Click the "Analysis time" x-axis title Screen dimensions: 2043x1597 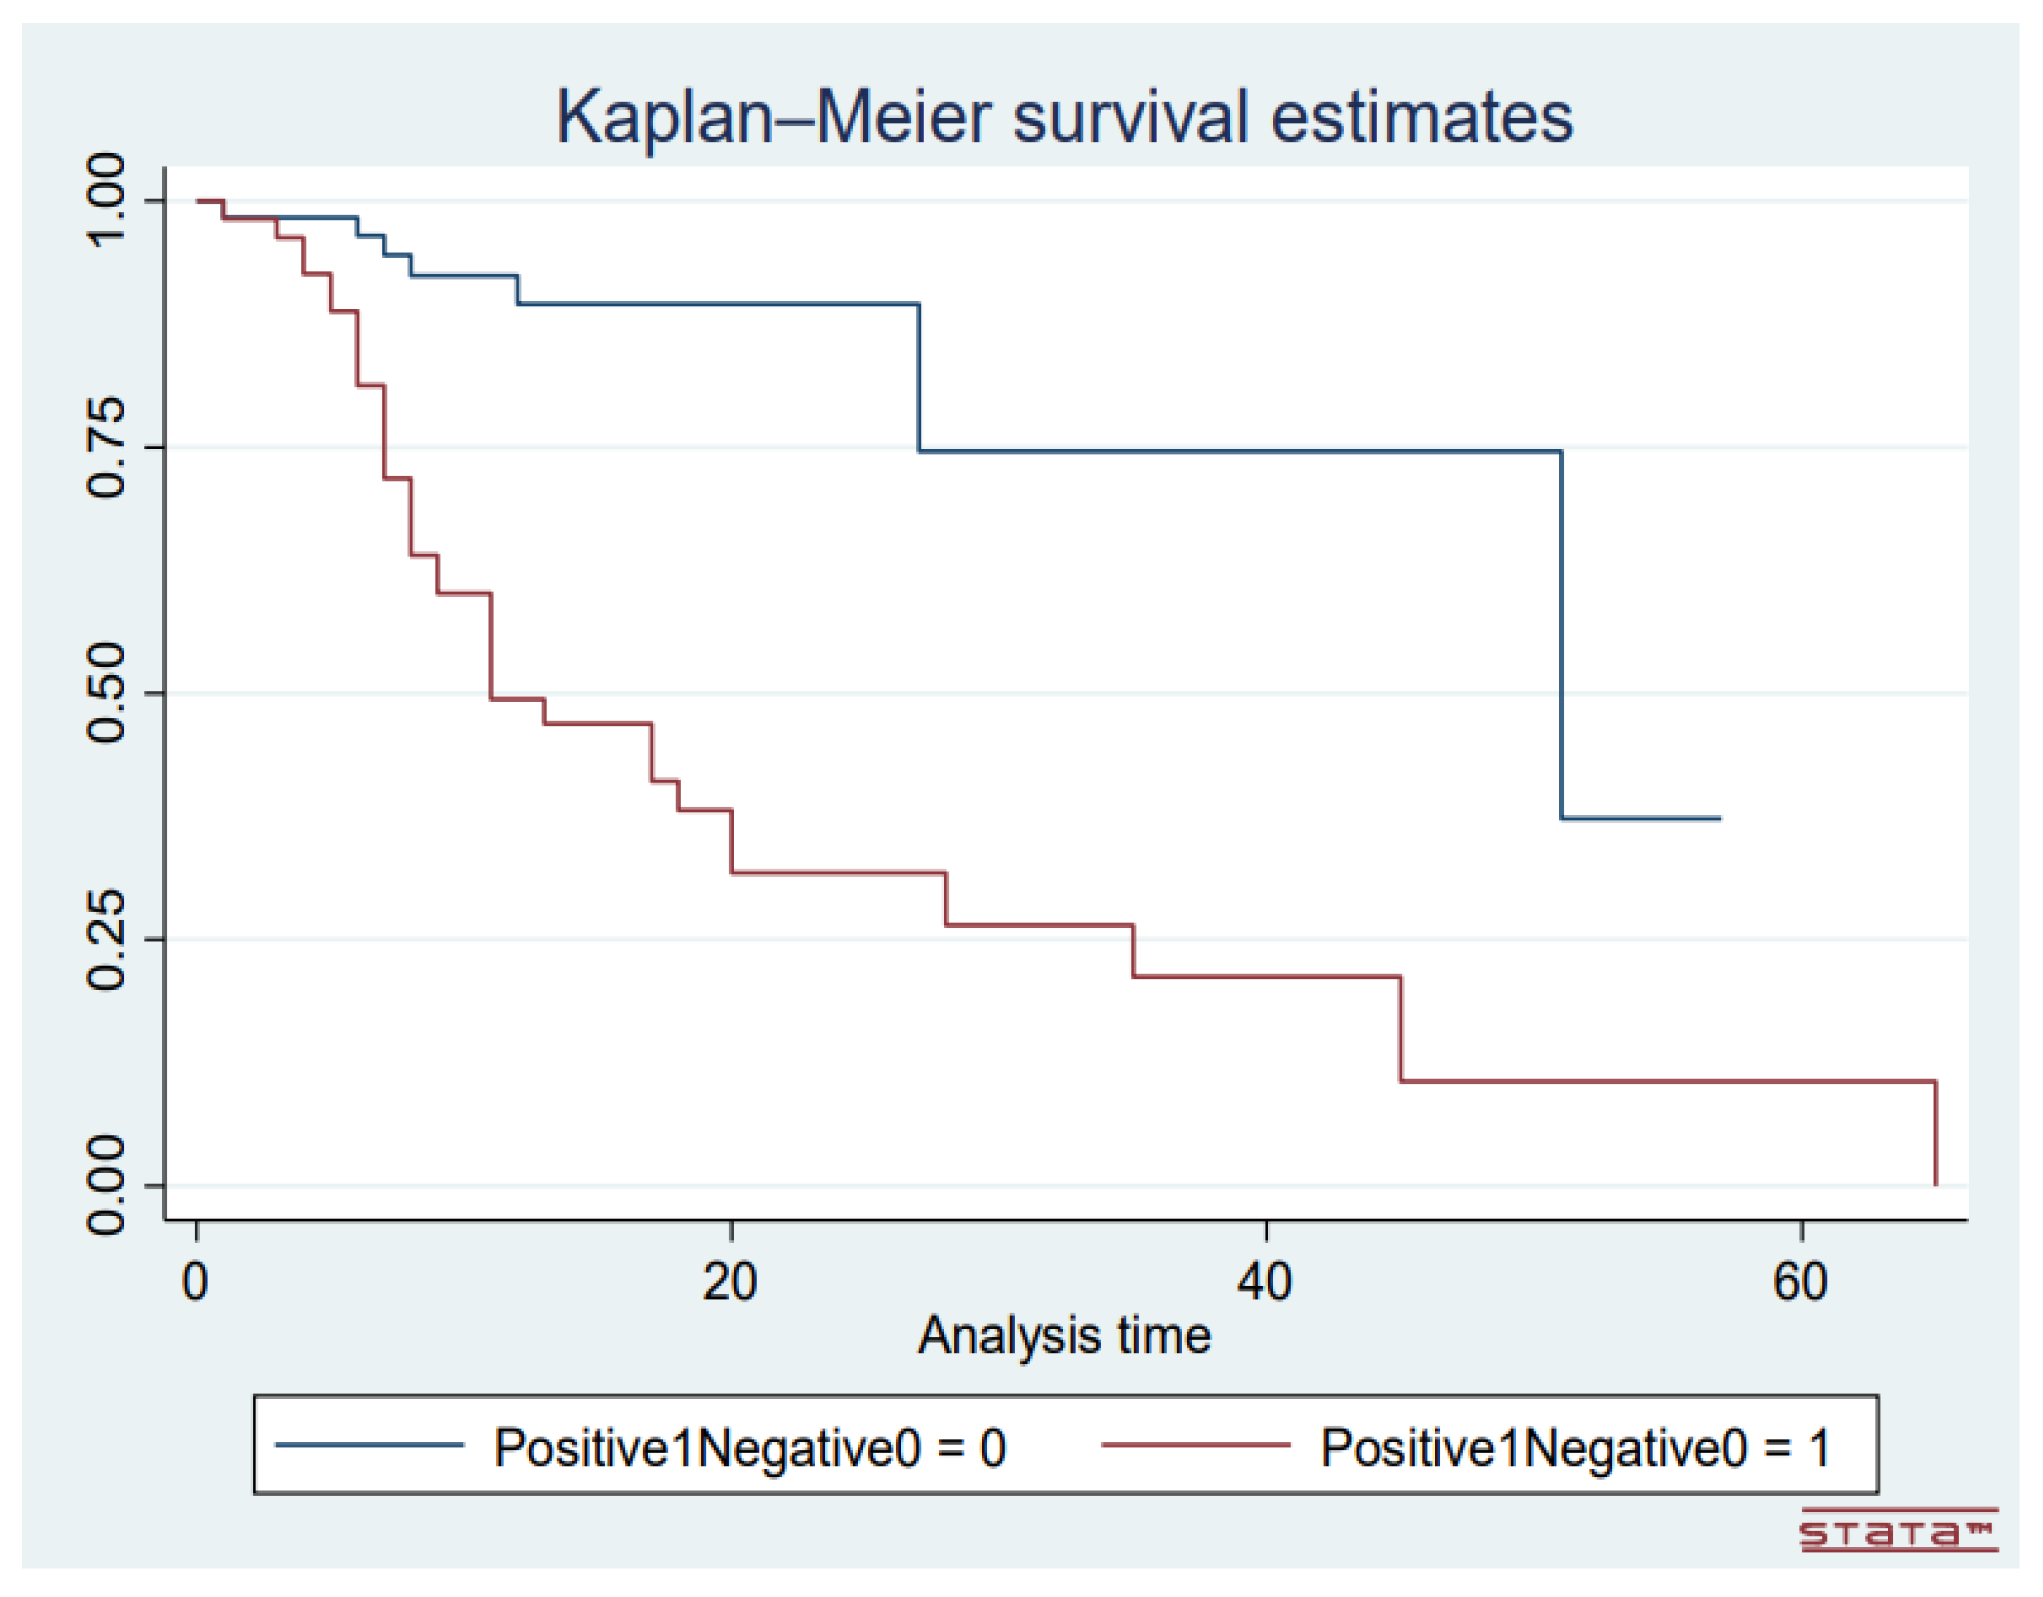(x=1064, y=1336)
